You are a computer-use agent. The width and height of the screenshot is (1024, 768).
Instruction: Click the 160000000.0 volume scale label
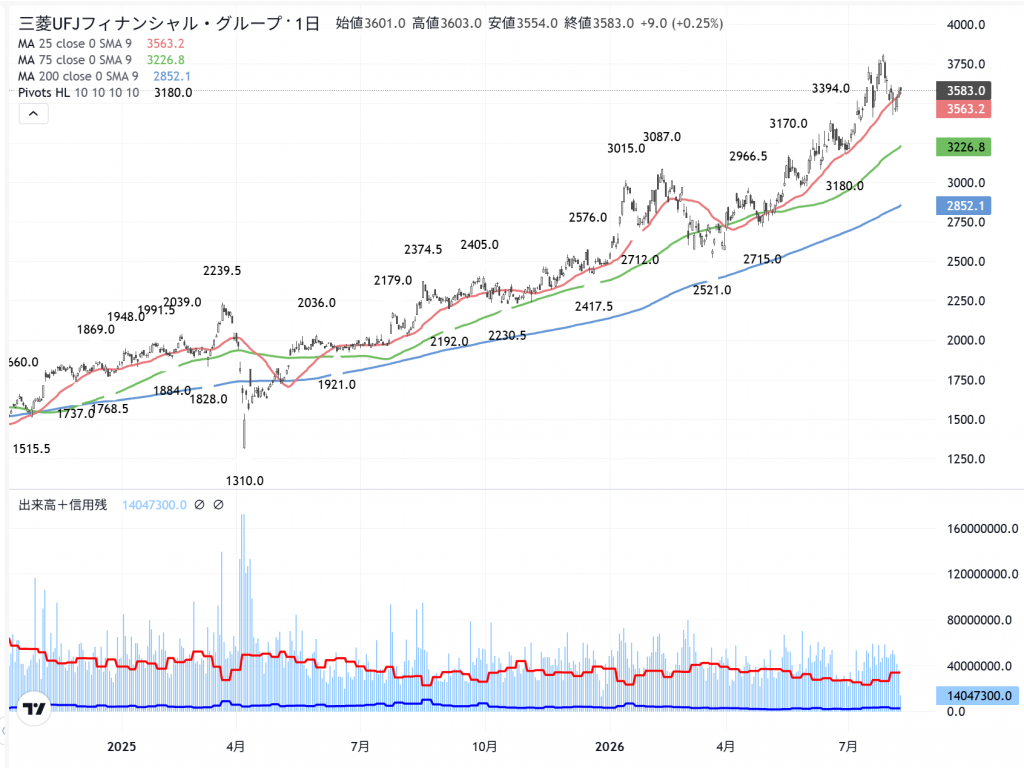982,528
